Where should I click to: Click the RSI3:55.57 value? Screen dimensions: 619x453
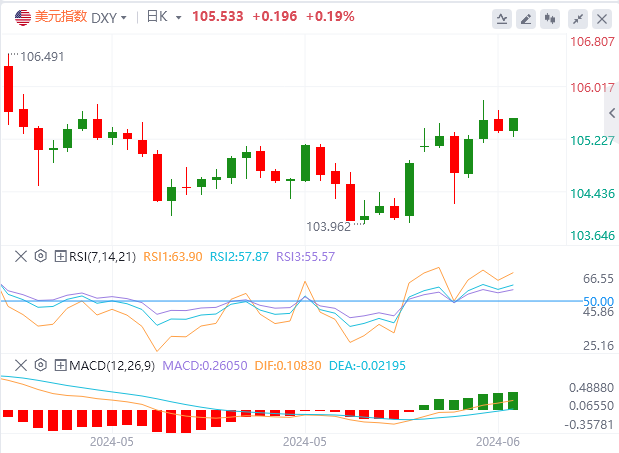coord(305,257)
